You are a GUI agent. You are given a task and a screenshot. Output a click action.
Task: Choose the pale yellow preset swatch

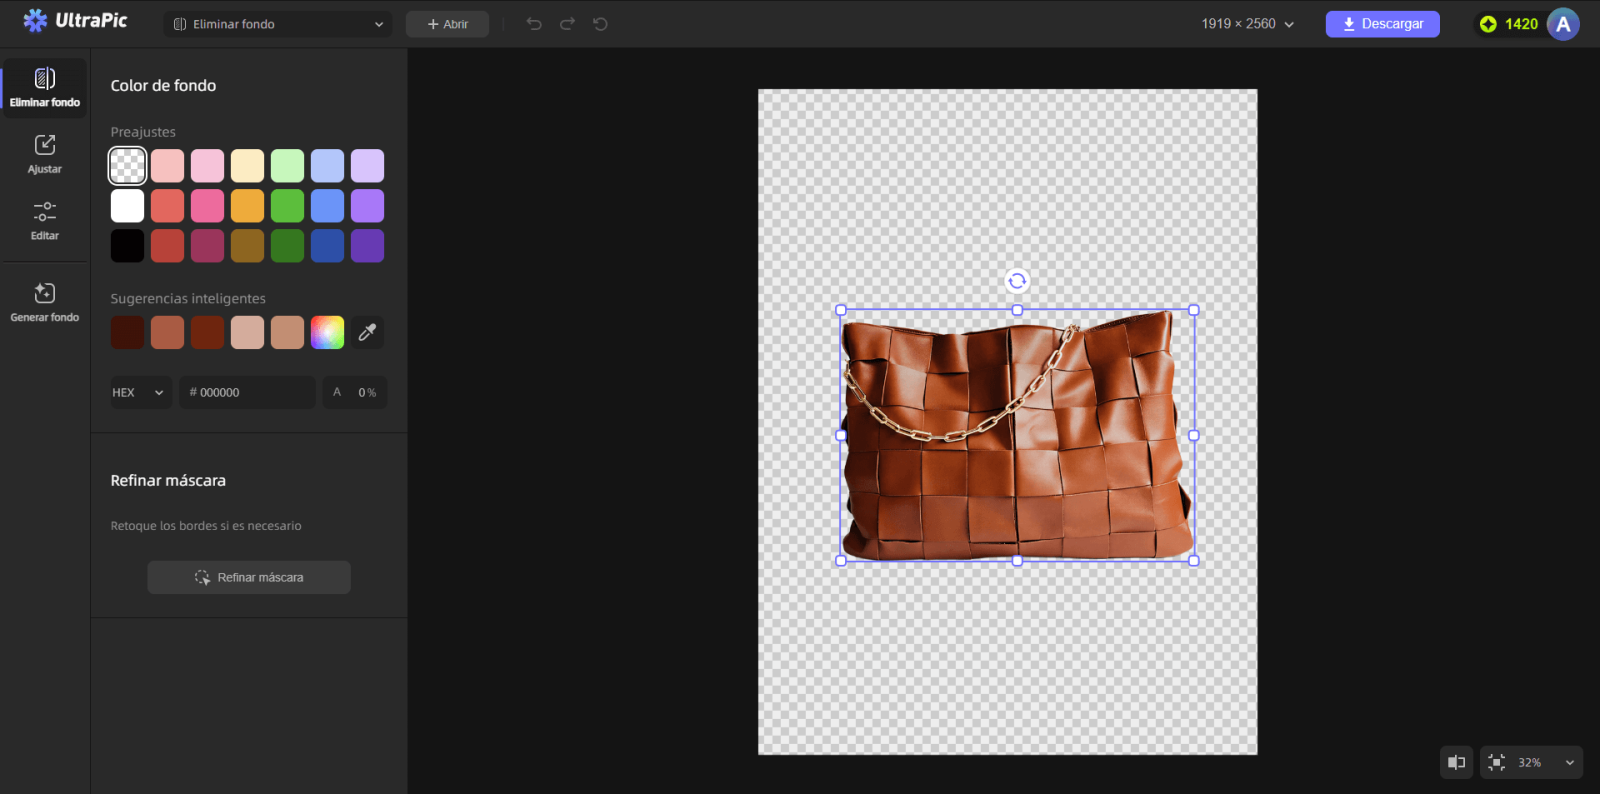pyautogui.click(x=247, y=166)
